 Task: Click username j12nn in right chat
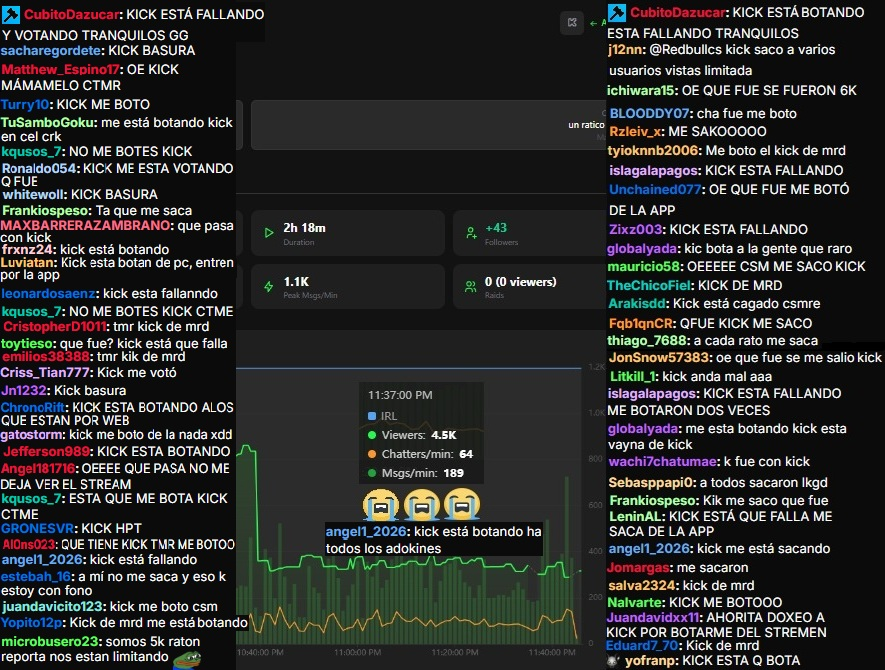[625, 50]
